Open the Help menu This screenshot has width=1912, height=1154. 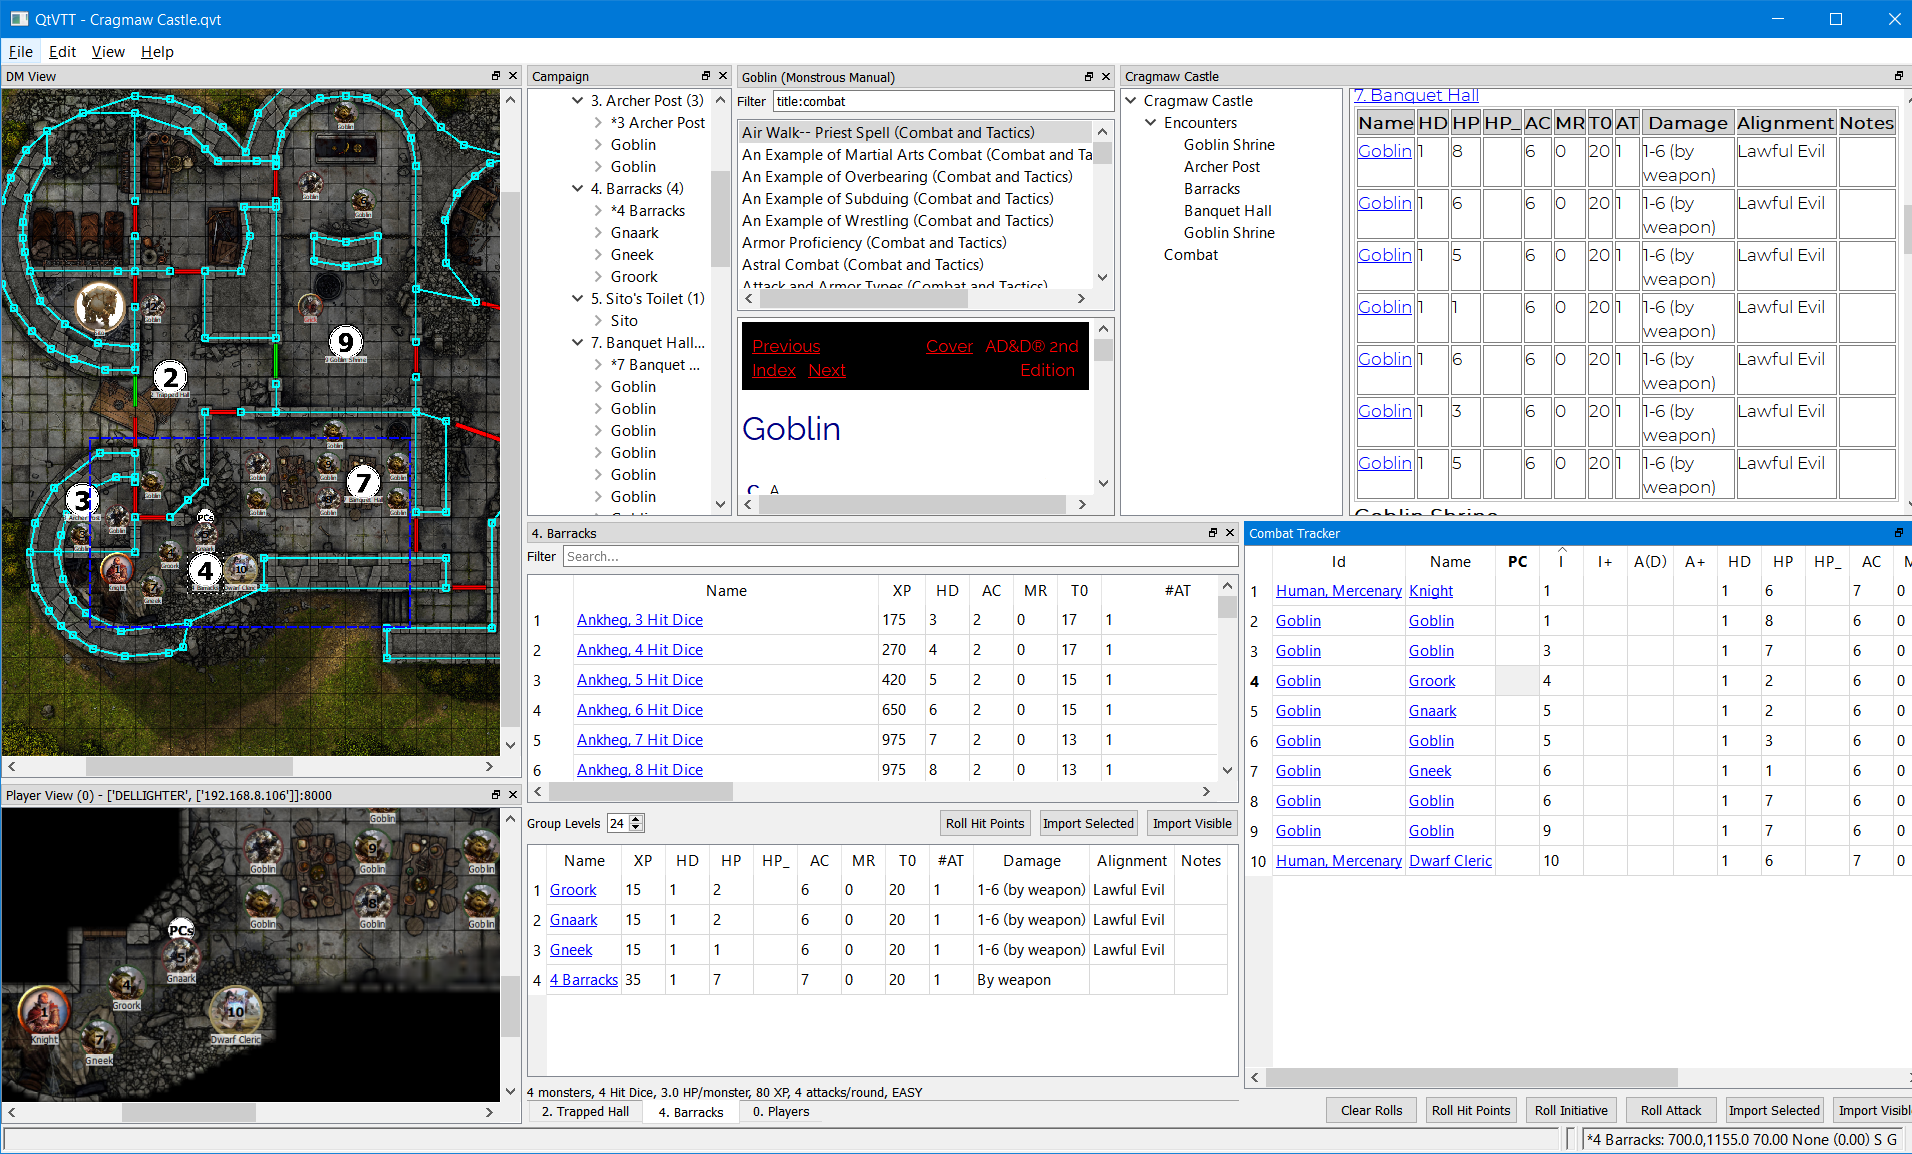157,52
